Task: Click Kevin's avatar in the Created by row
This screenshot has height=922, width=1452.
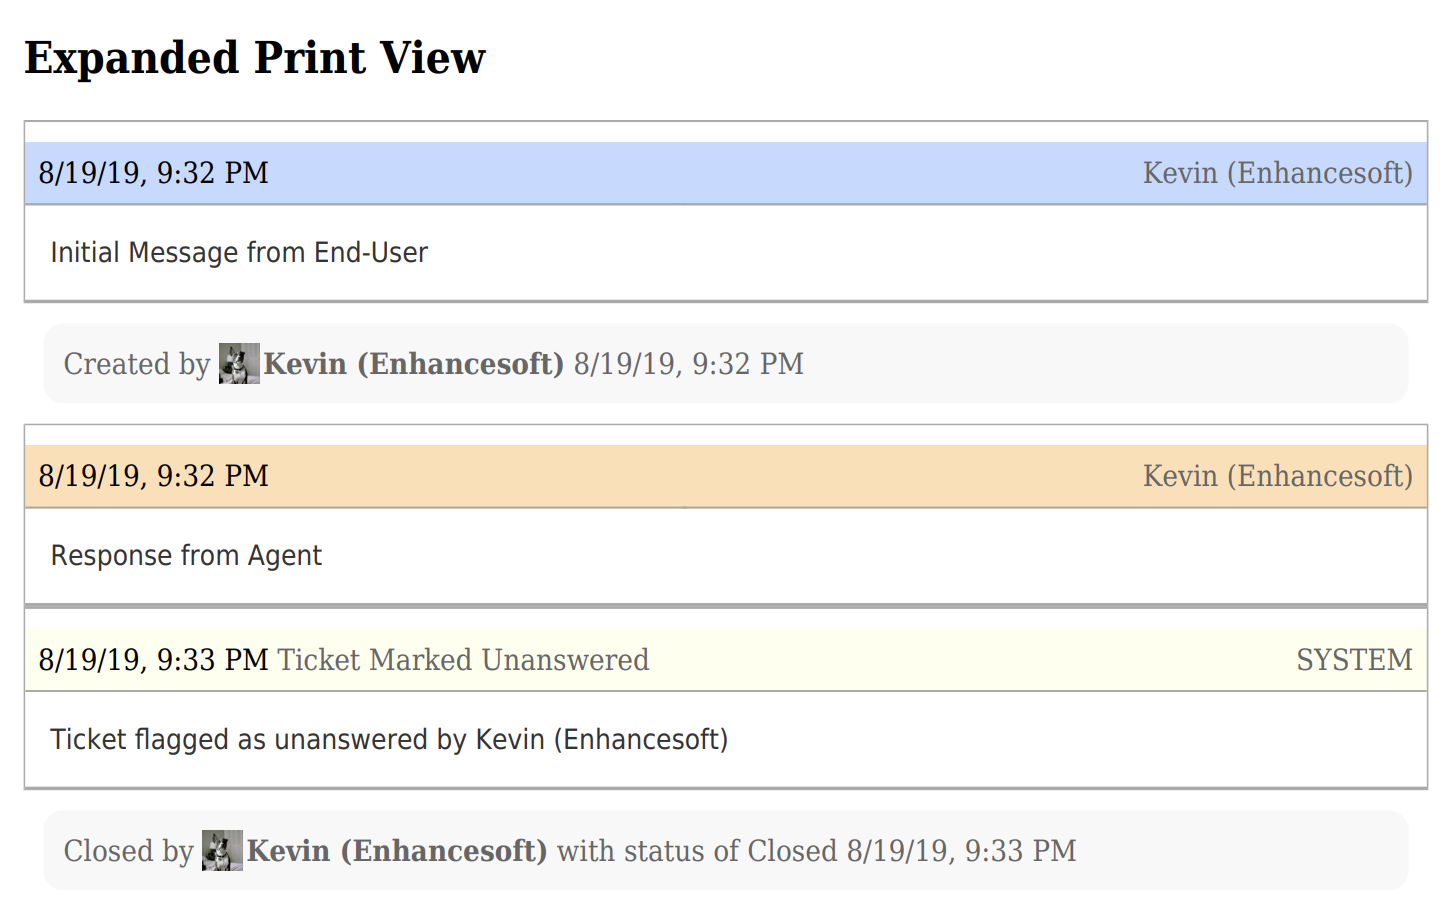Action: [239, 364]
